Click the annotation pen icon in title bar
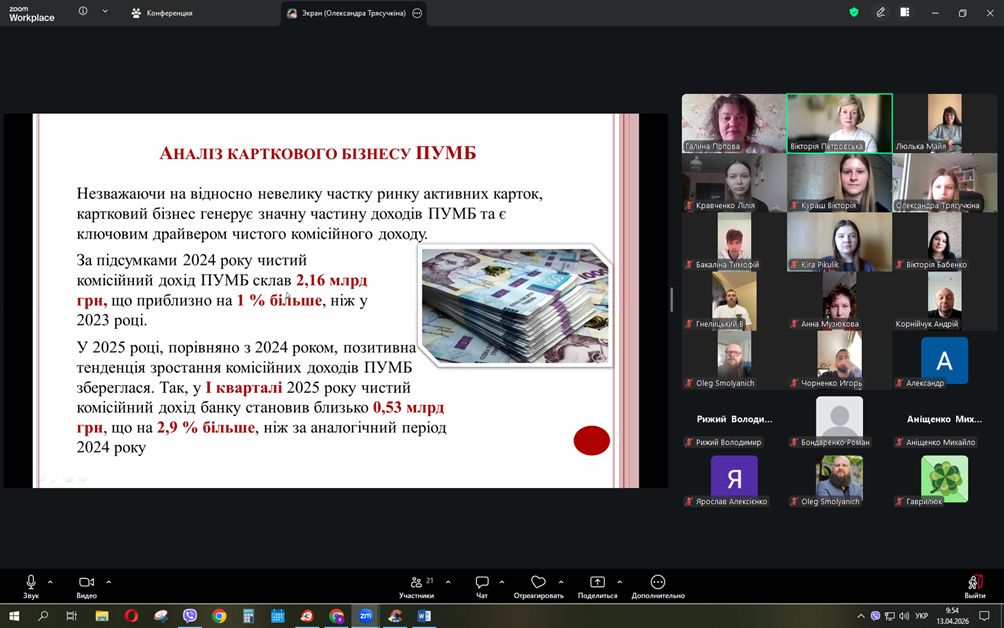Image resolution: width=1004 pixels, height=628 pixels. click(x=881, y=12)
